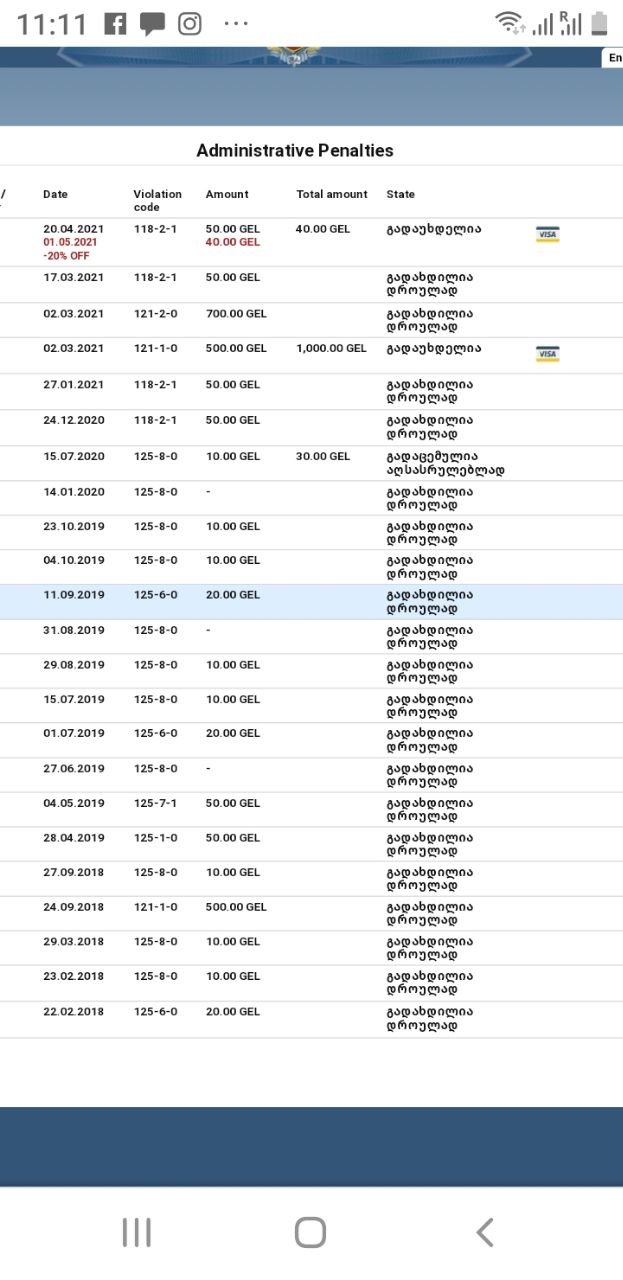Tap the Wi-Fi status icon
This screenshot has height=1280, width=623.
click(x=509, y=23)
